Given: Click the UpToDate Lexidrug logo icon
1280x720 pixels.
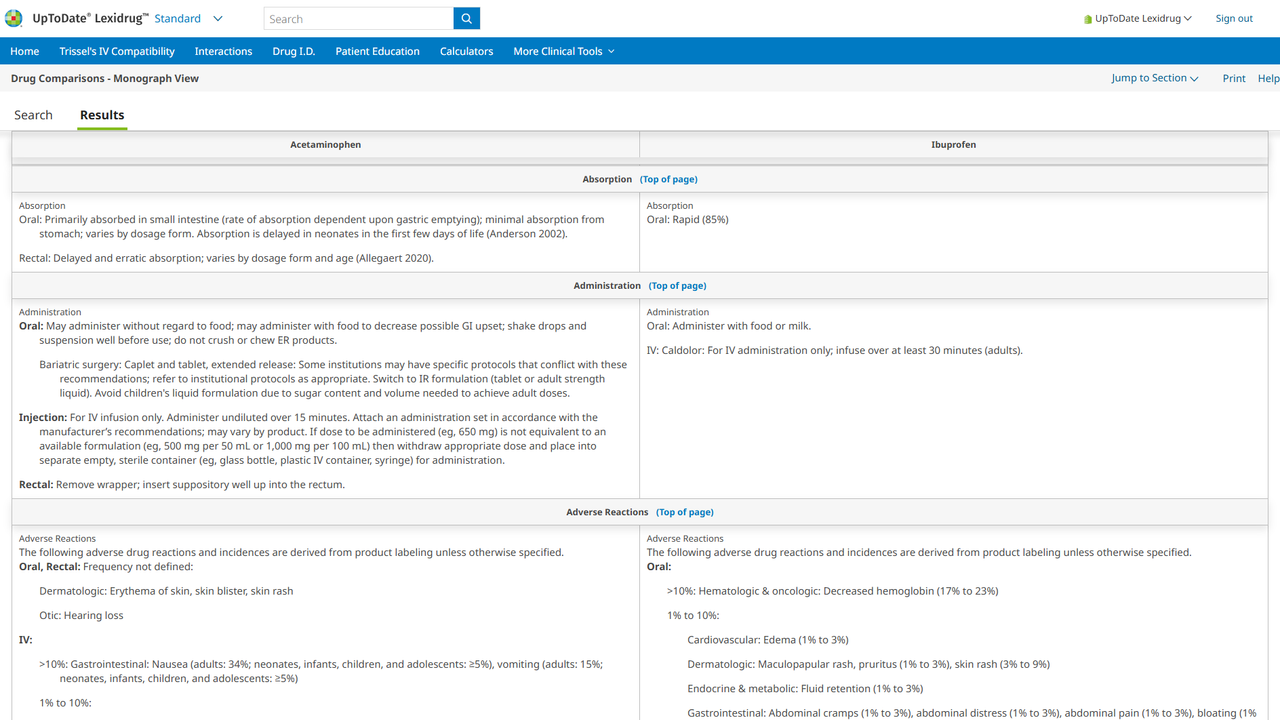Looking at the screenshot, I should point(14,18).
